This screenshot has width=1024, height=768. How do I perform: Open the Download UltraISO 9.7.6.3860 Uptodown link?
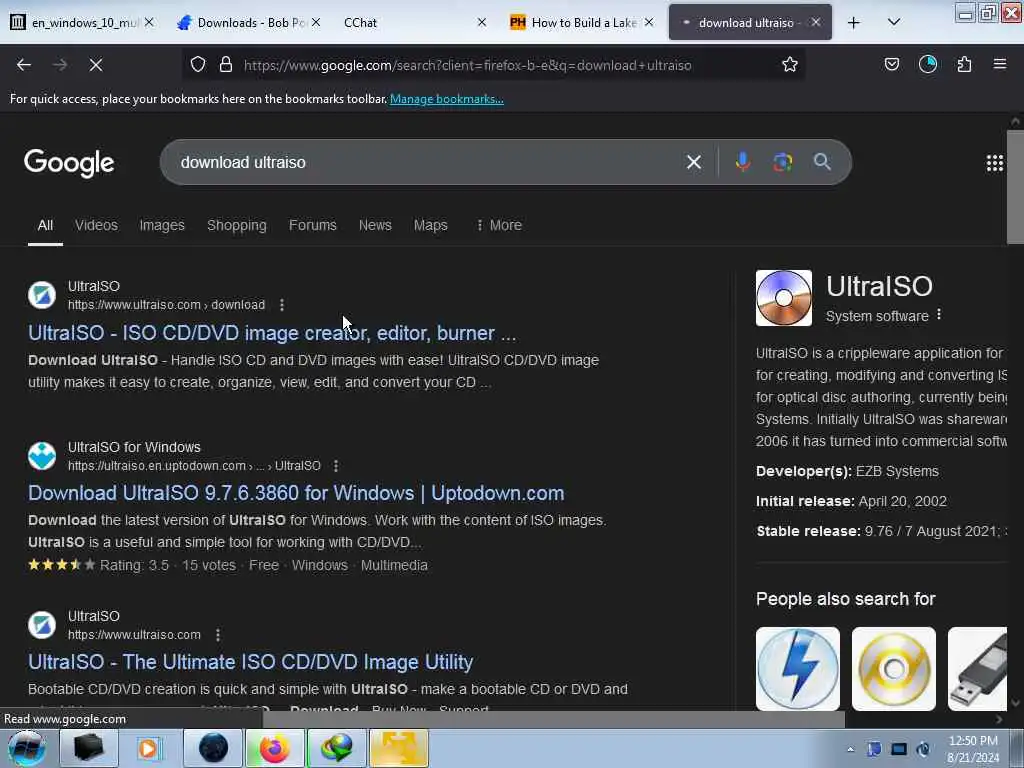pos(296,493)
